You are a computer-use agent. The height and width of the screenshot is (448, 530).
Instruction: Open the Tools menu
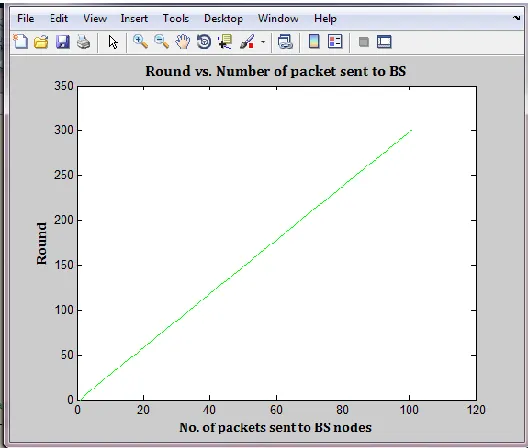tap(175, 18)
